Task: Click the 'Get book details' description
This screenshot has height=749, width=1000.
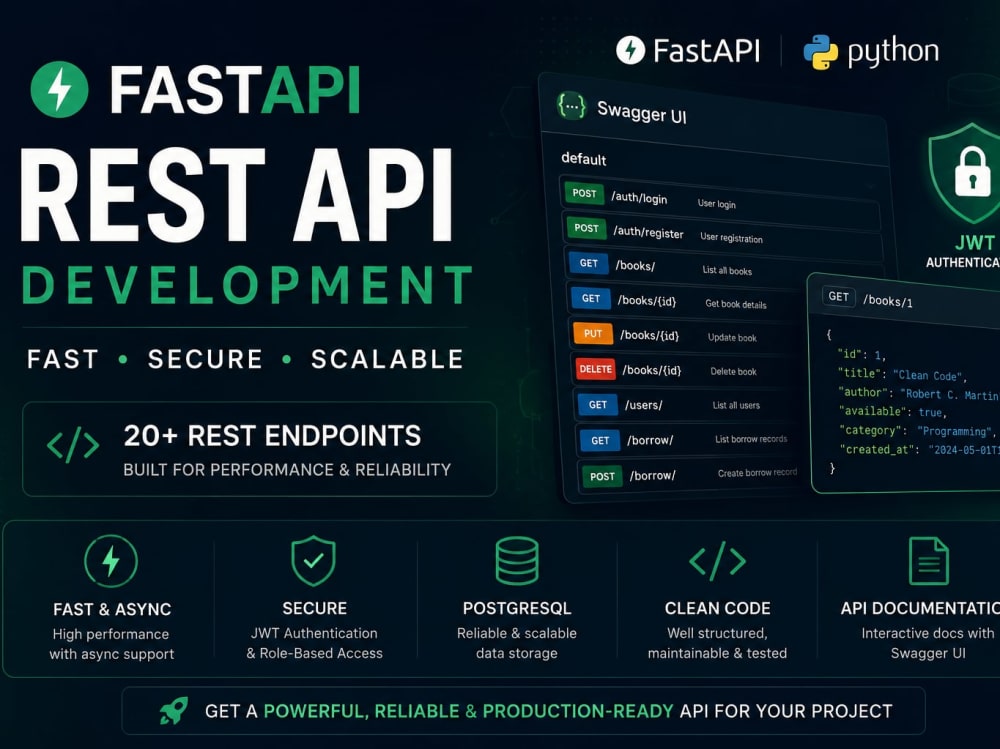Action: click(x=735, y=304)
